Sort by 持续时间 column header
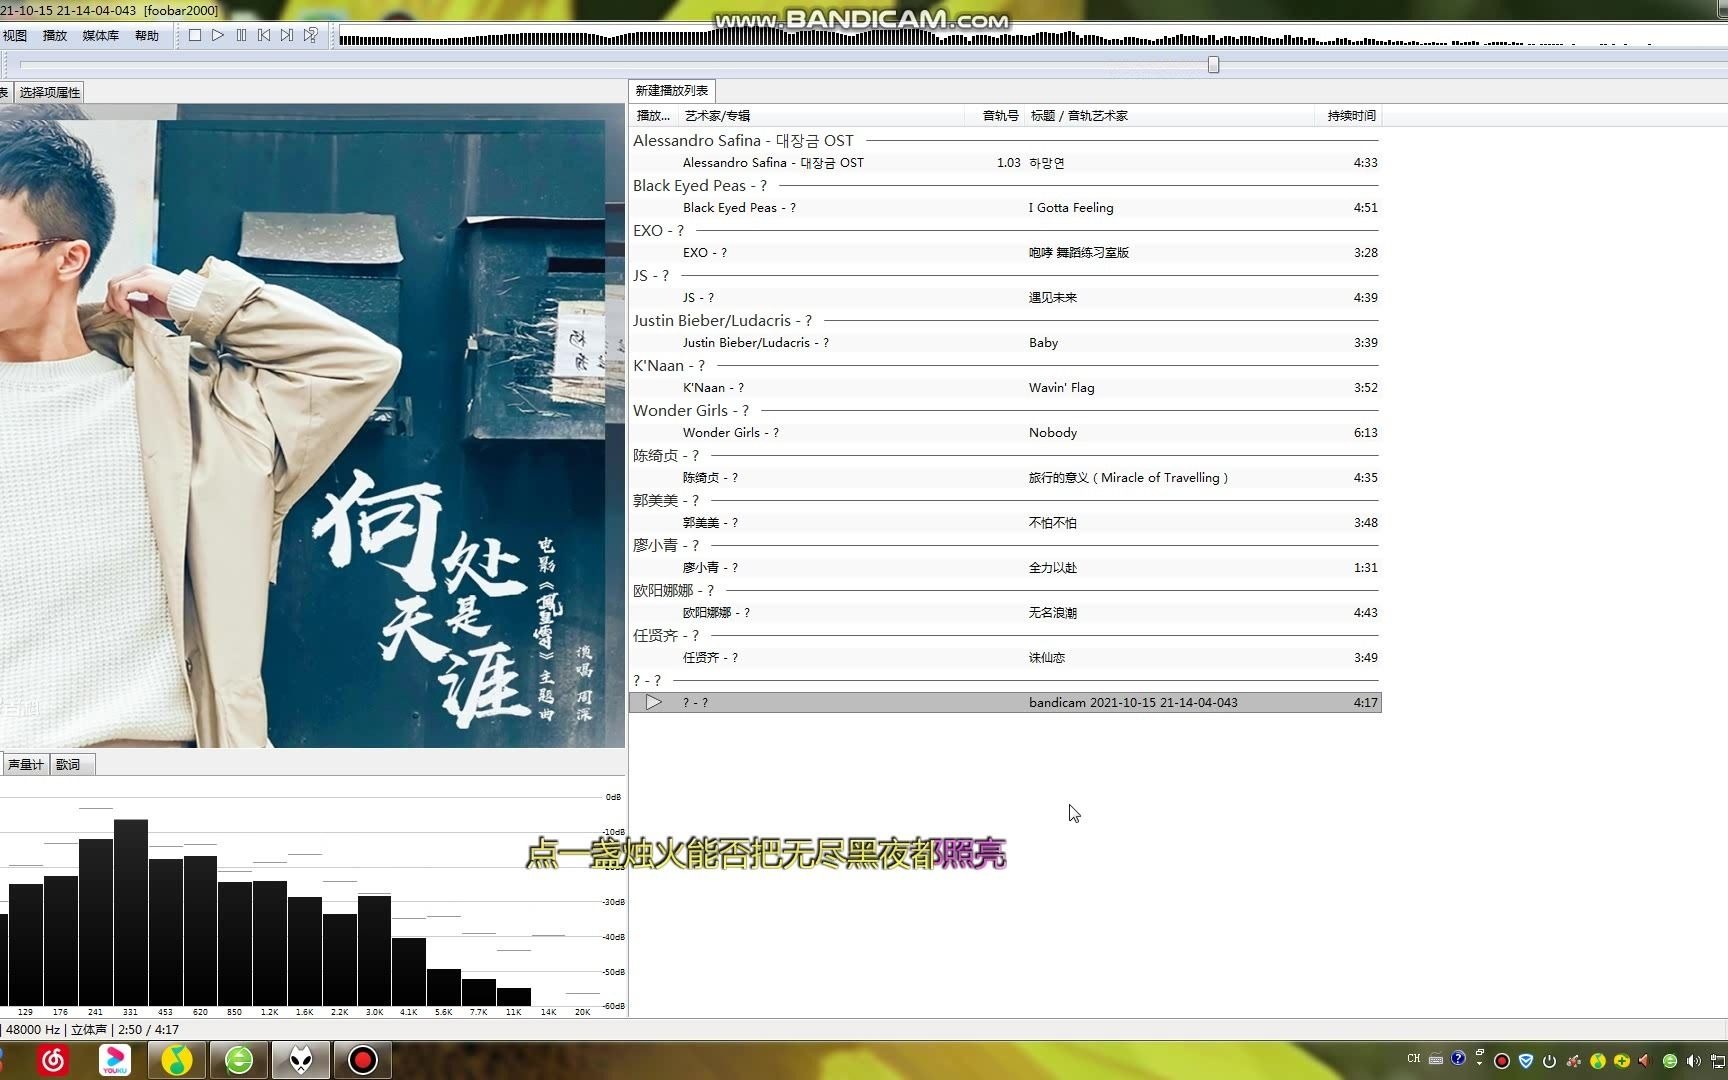This screenshot has height=1080, width=1728. pyautogui.click(x=1350, y=116)
